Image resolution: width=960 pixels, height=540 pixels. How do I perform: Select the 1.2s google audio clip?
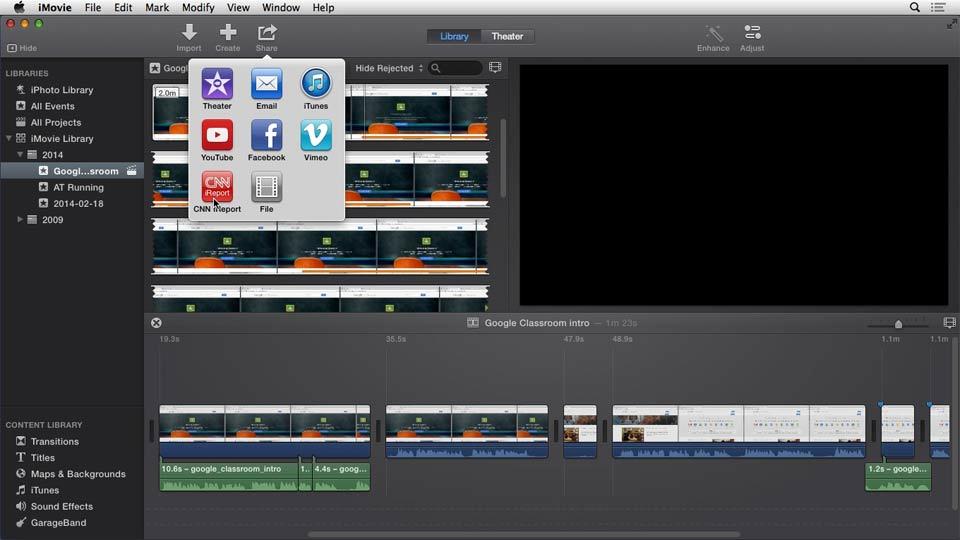pos(898,477)
